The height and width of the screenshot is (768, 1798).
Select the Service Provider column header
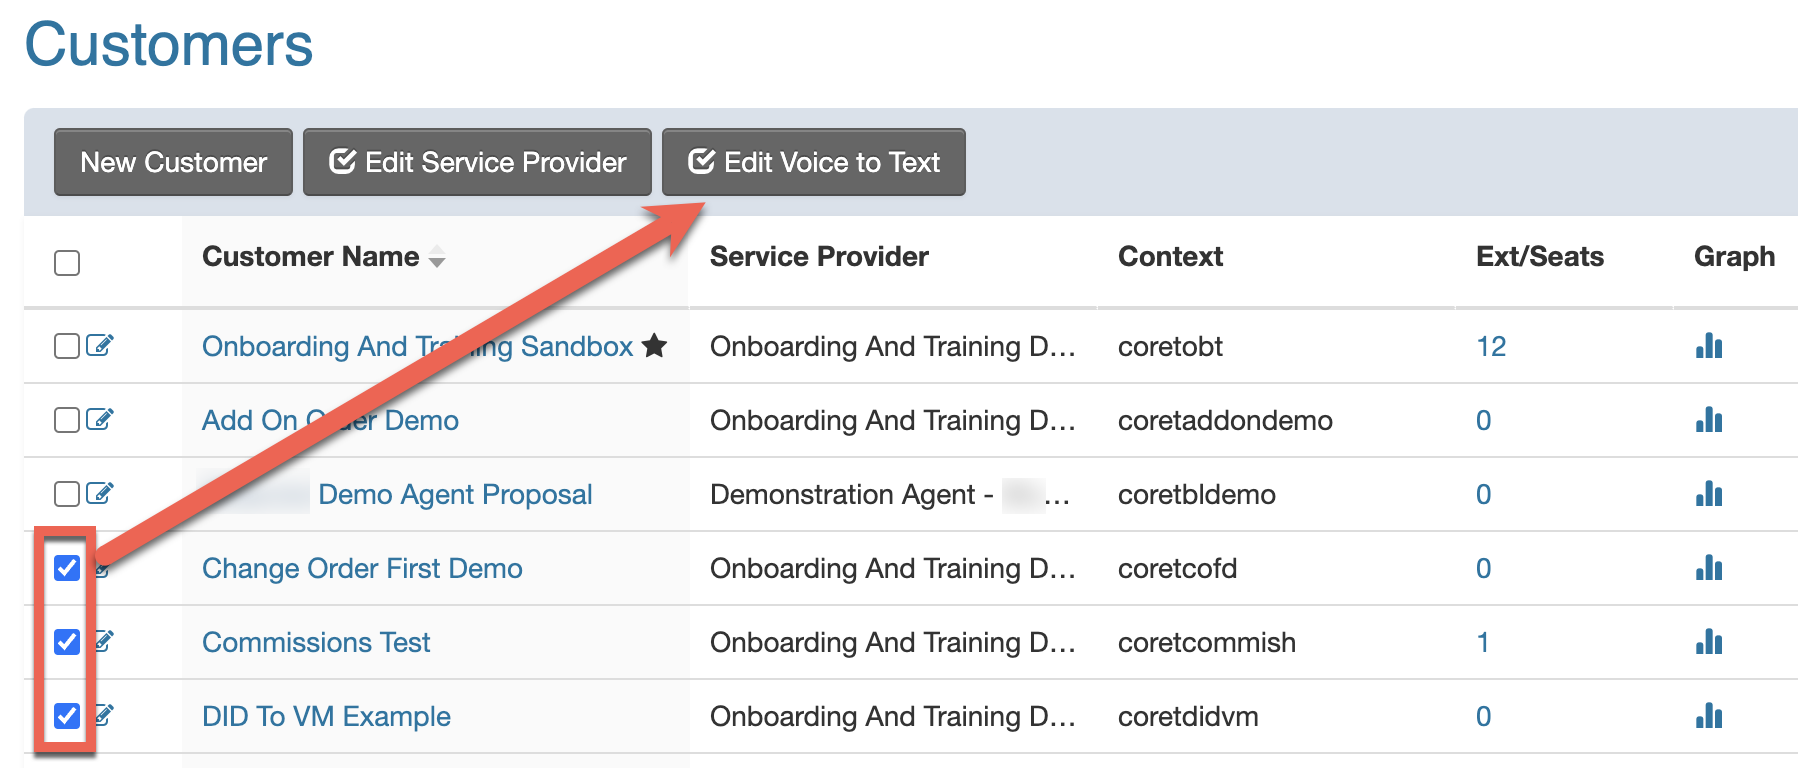819,257
